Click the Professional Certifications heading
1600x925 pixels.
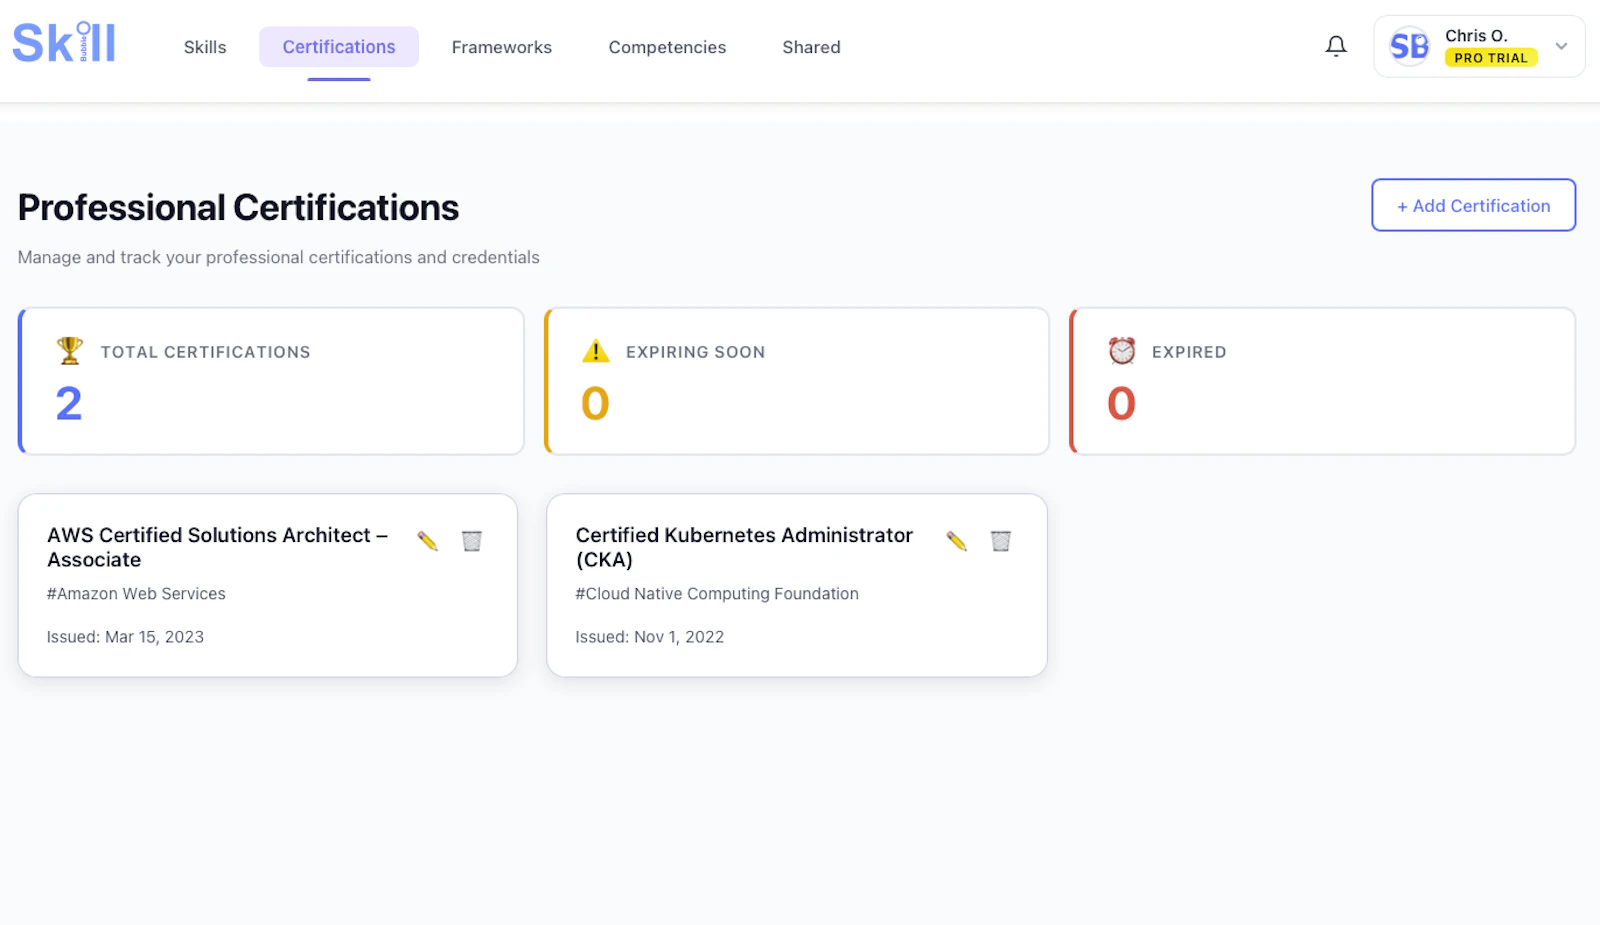click(238, 208)
